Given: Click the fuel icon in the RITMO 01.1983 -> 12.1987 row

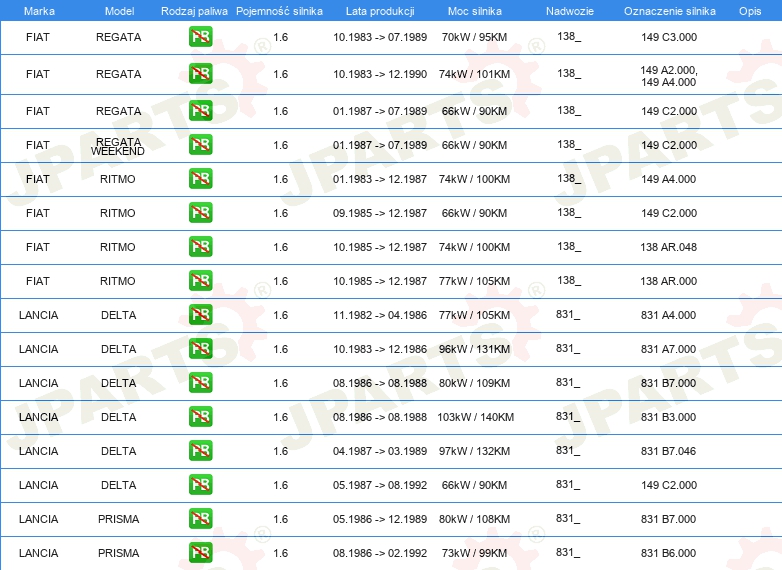Looking at the screenshot, I should tap(200, 179).
